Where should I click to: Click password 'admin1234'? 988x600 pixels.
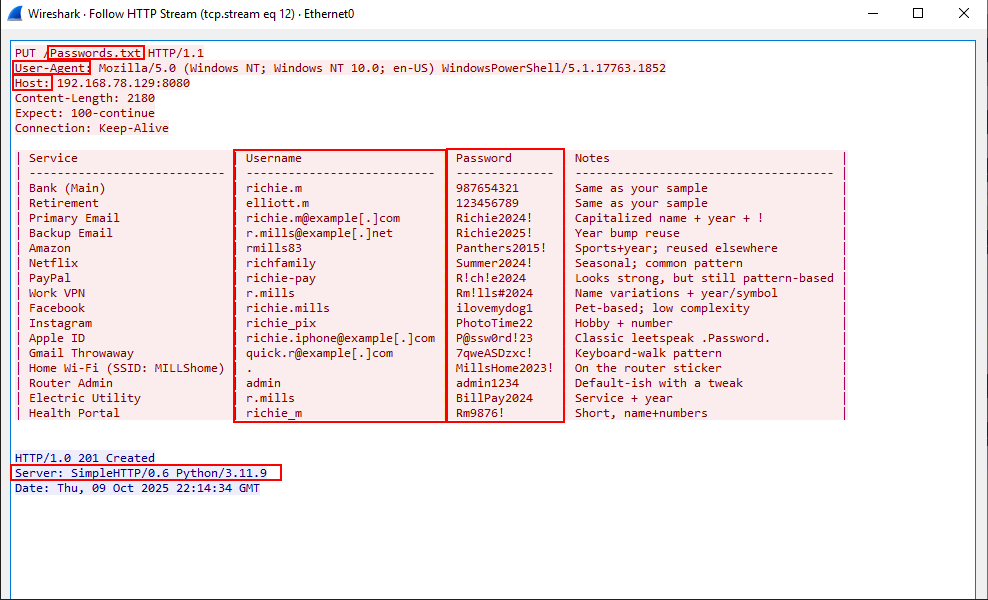pos(488,383)
